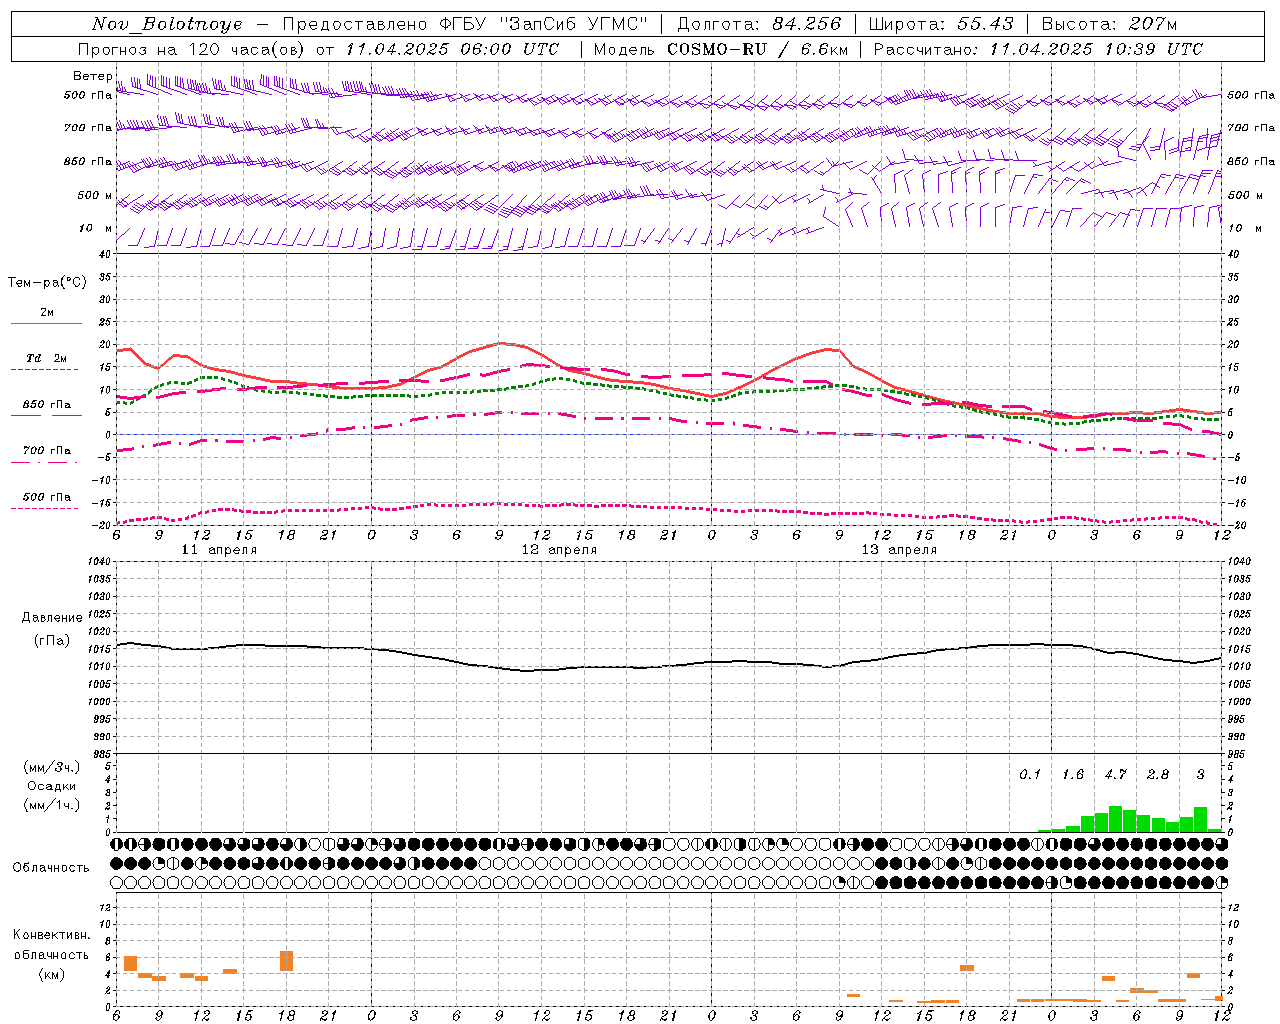Select the 500 м wind level label on the left
The width and height of the screenshot is (1280, 1024).
point(95,195)
